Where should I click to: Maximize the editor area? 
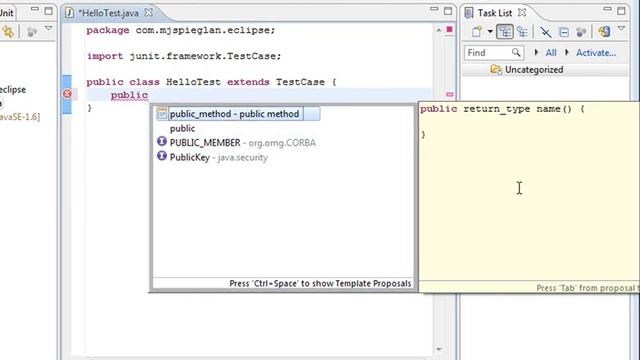point(448,11)
